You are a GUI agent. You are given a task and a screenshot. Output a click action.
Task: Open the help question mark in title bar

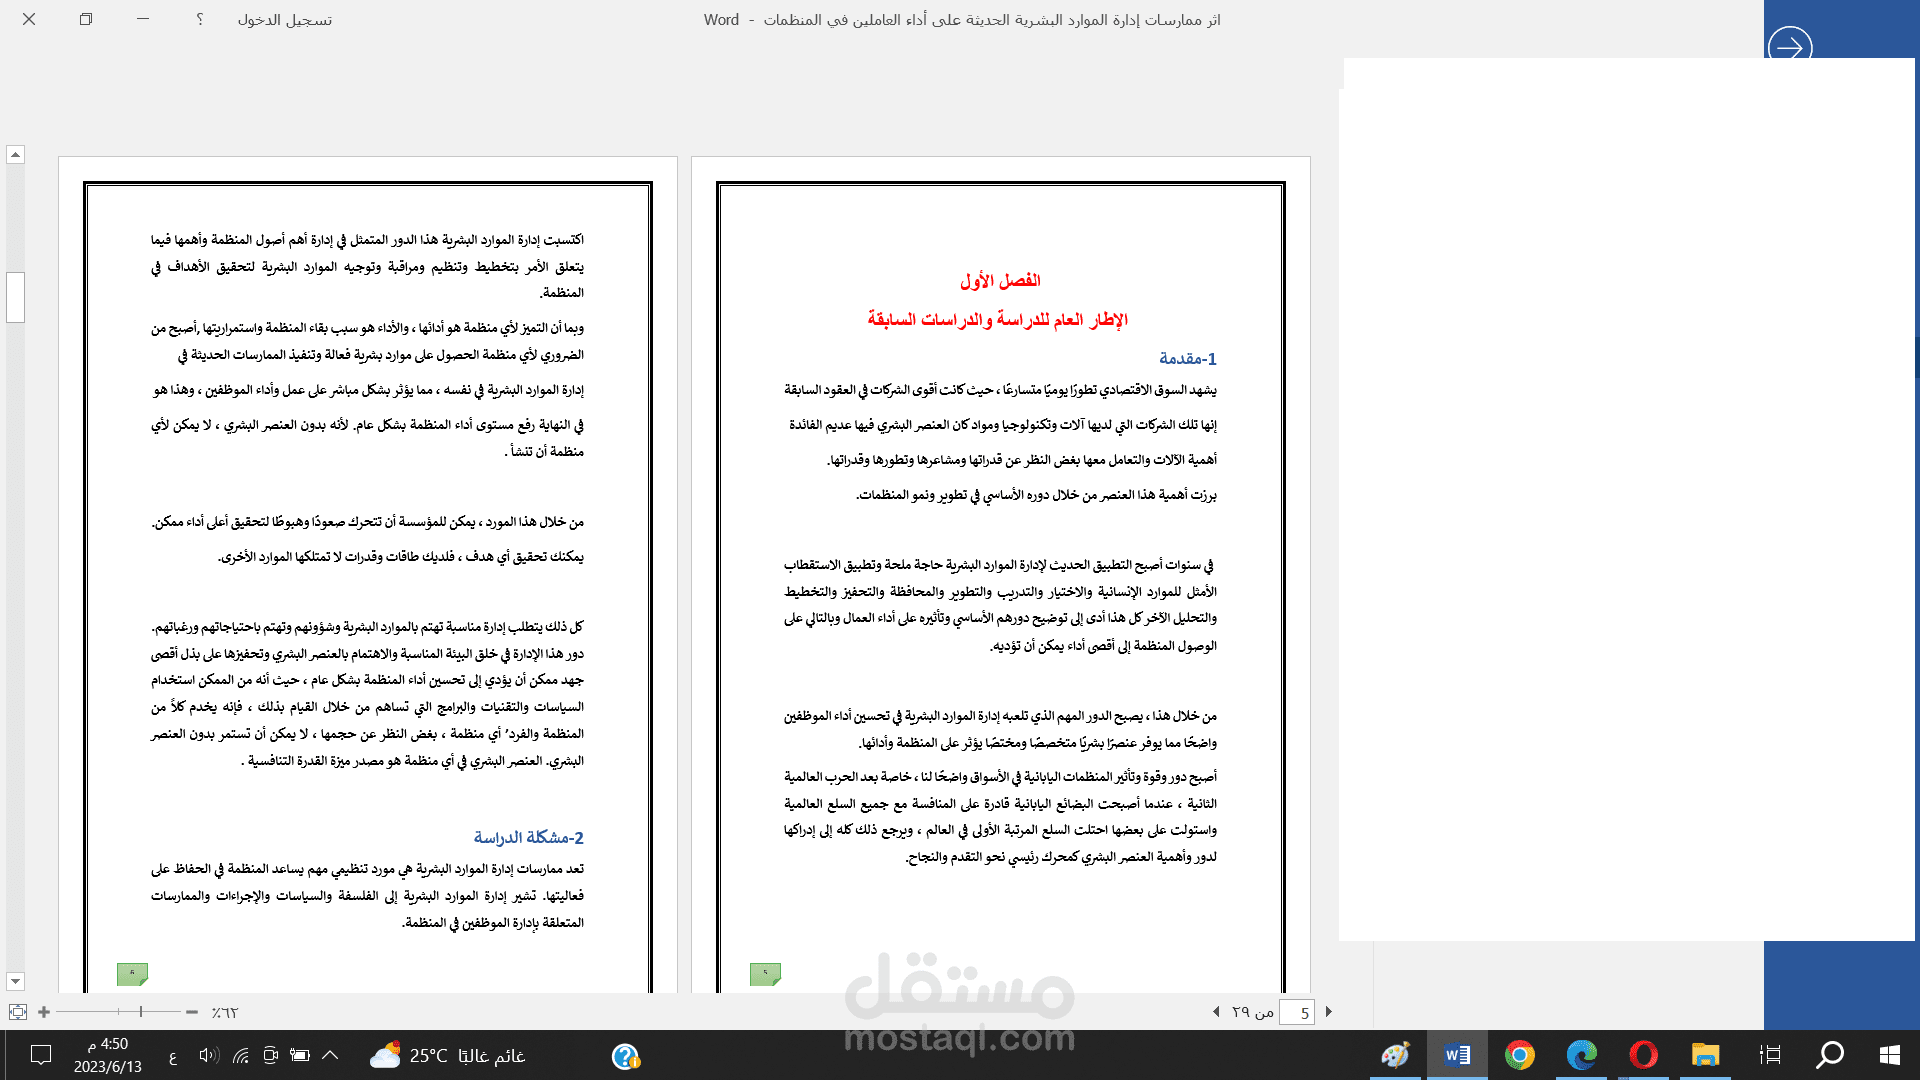[200, 19]
